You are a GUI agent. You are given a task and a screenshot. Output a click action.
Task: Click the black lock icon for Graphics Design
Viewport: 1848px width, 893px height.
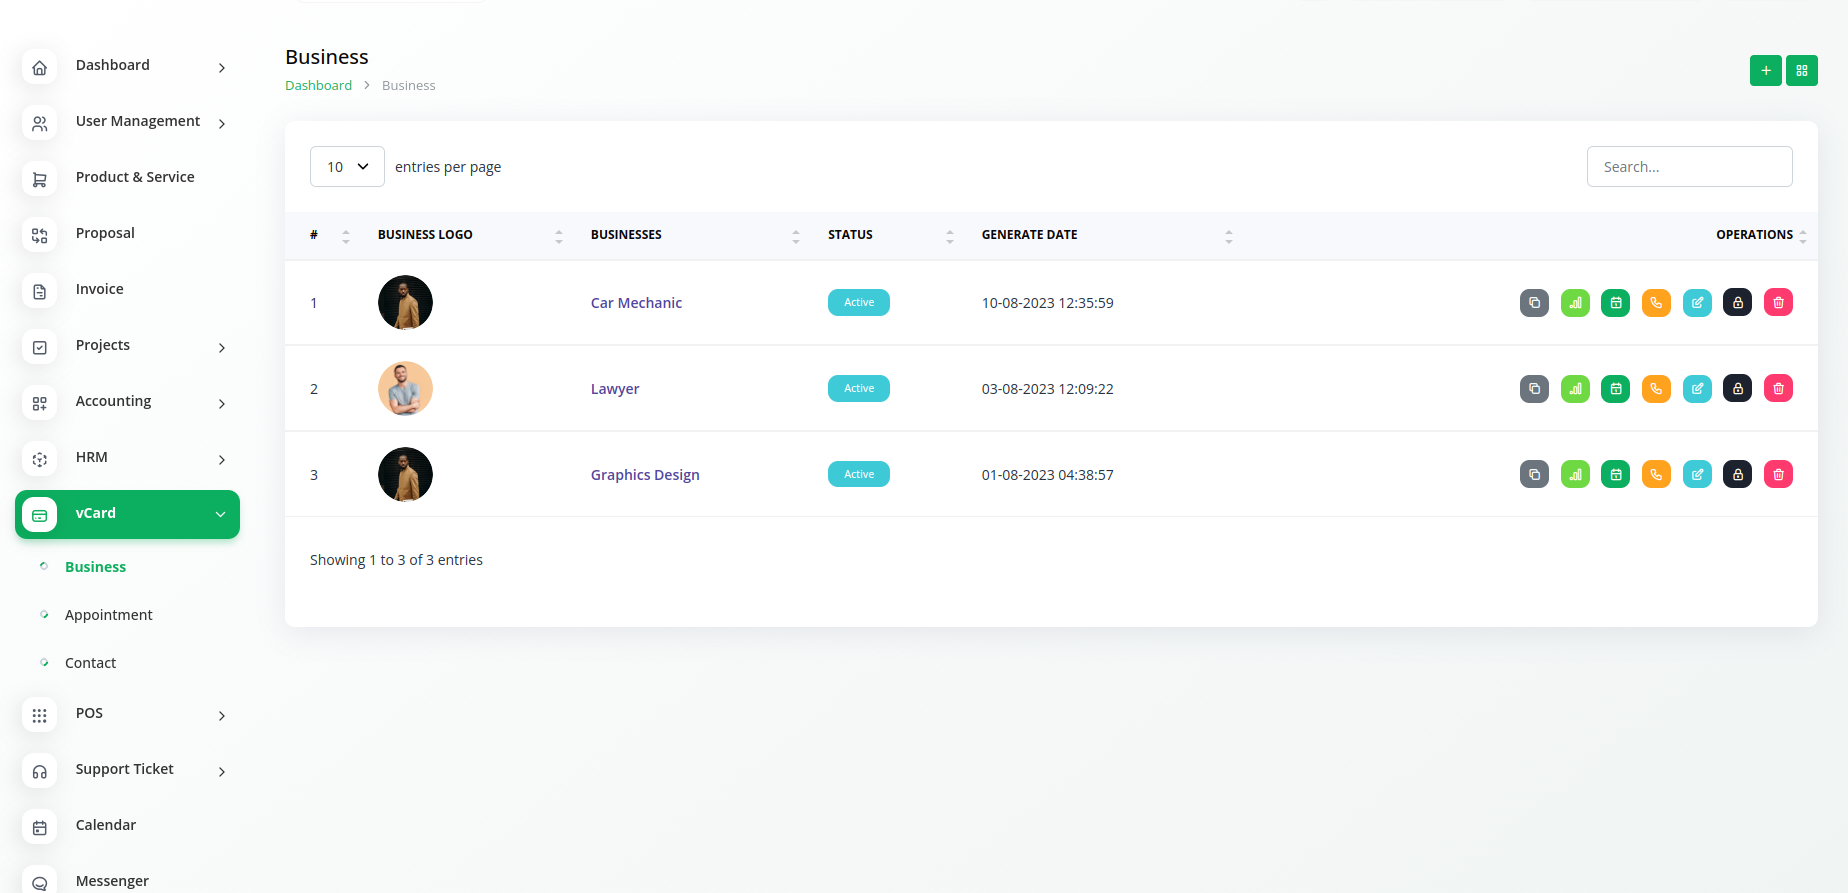1737,475
